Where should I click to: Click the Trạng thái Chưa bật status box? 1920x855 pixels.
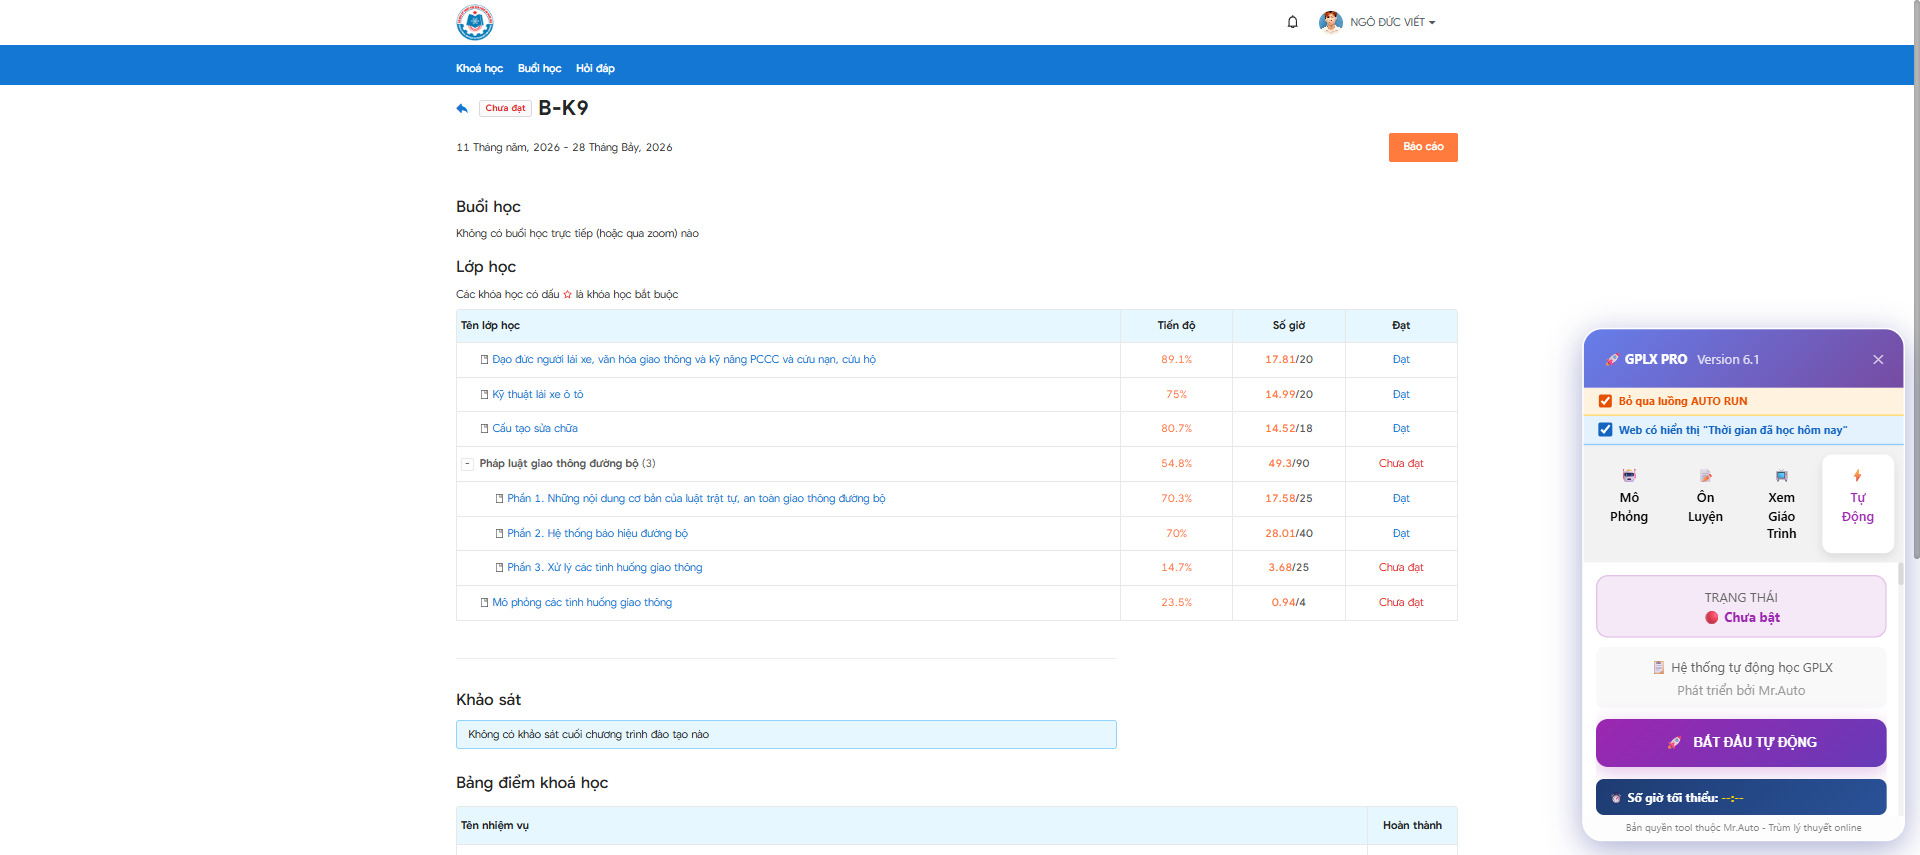[x=1741, y=606]
